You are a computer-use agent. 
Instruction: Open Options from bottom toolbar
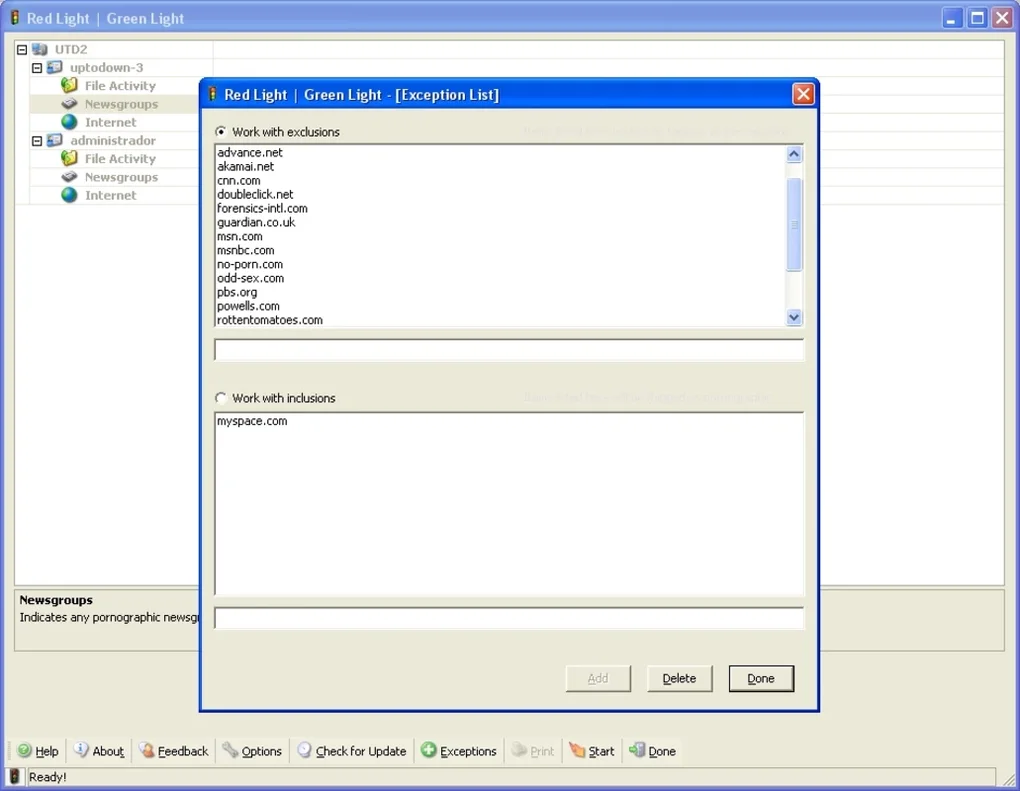click(x=262, y=751)
